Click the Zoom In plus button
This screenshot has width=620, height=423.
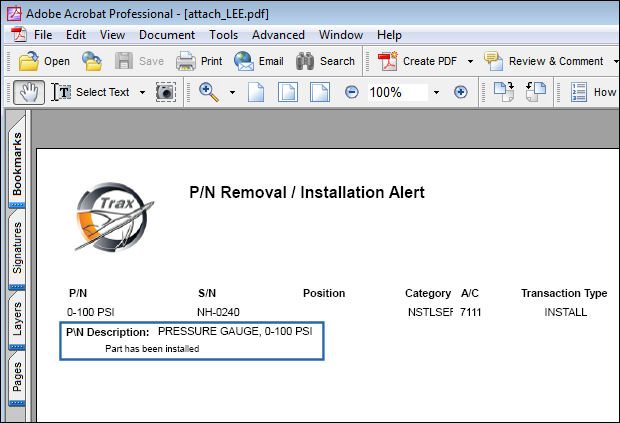[460, 93]
